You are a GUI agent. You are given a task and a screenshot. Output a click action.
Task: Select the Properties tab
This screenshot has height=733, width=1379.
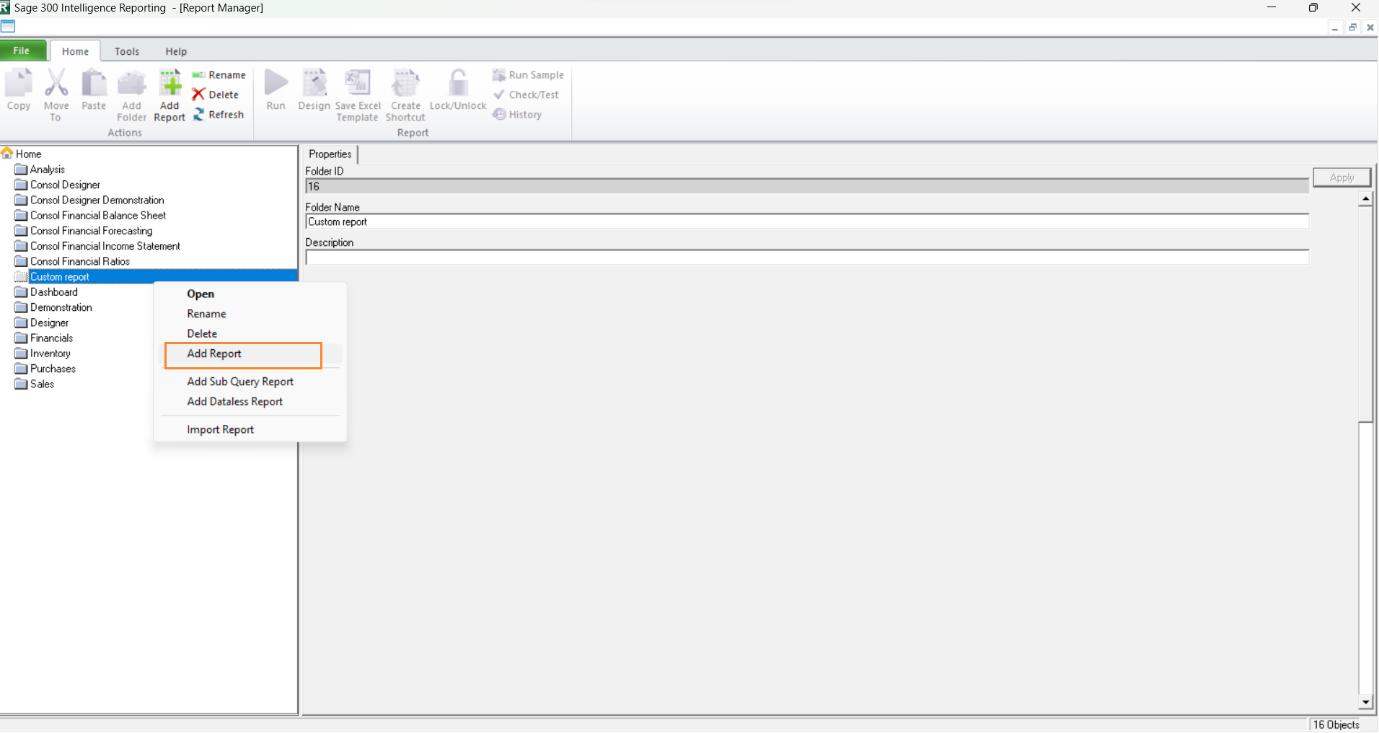coord(330,154)
